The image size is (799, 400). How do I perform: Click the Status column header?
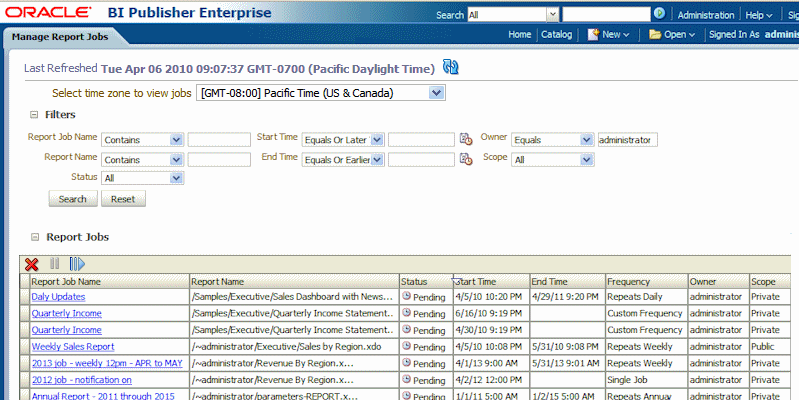(x=426, y=281)
